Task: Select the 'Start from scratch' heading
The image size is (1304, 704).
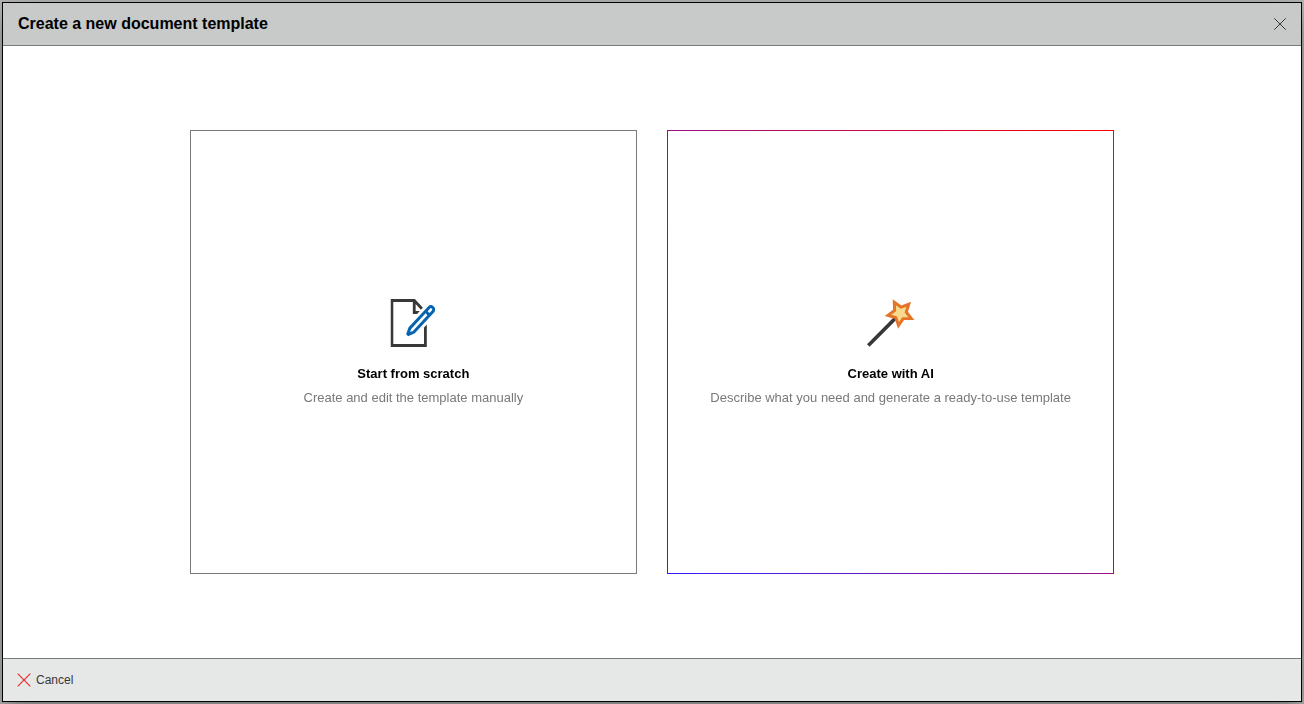Action: pos(413,374)
